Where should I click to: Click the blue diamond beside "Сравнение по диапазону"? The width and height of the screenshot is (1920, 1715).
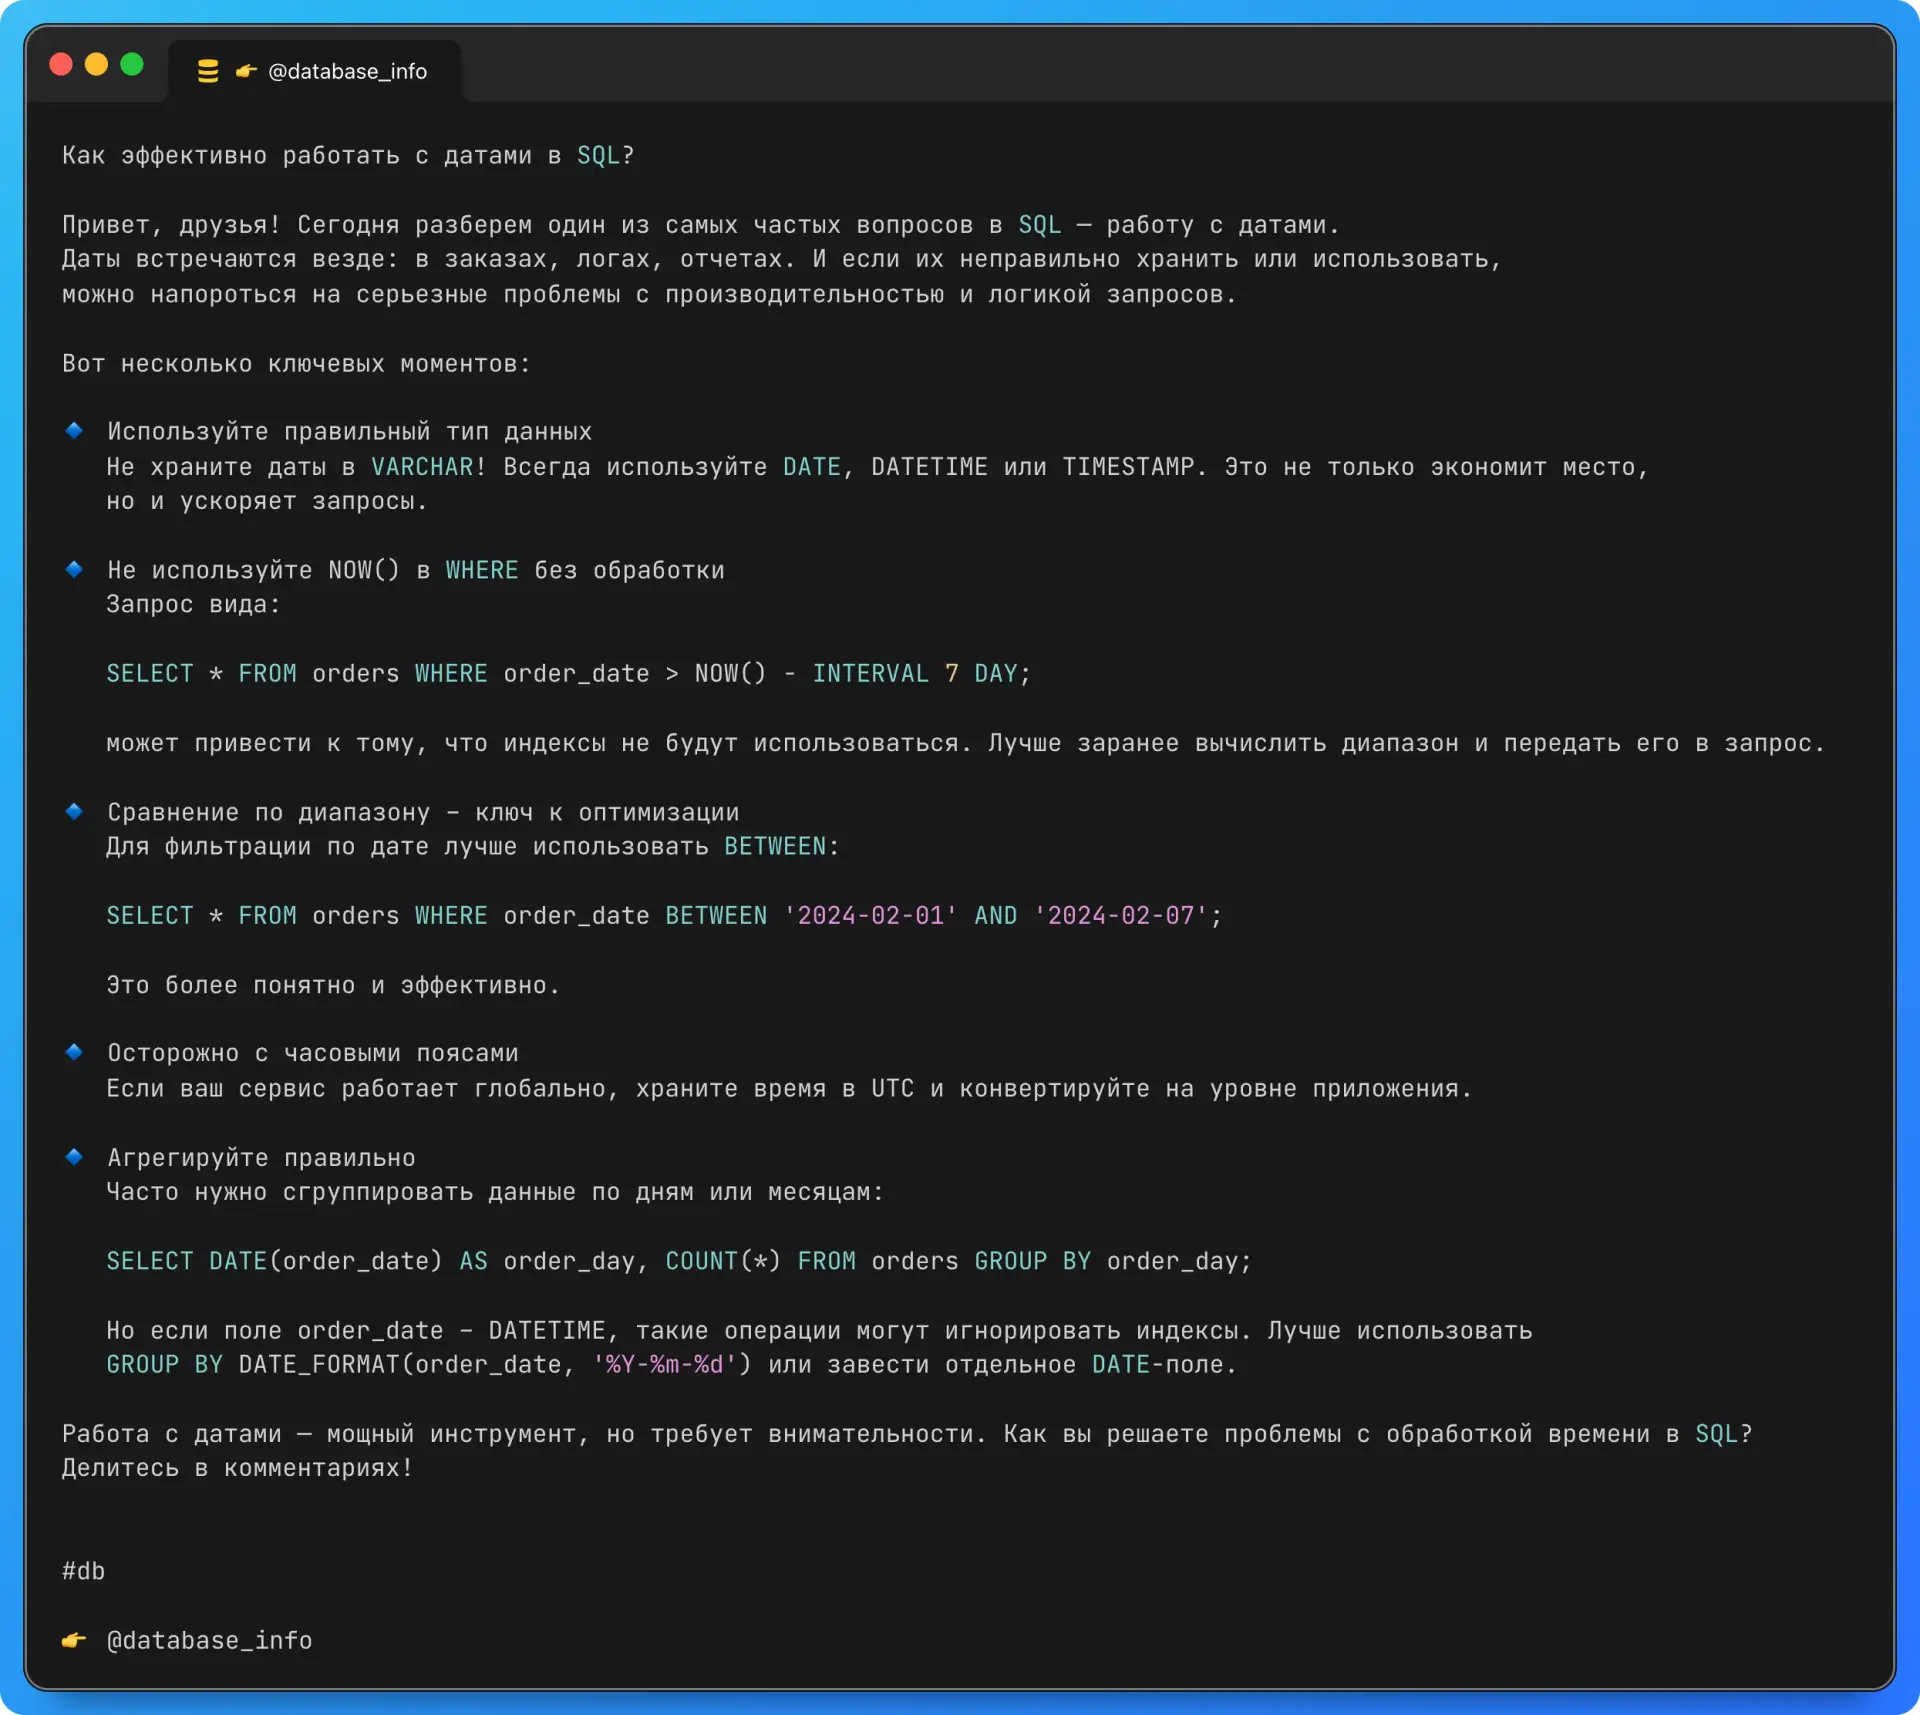click(74, 811)
